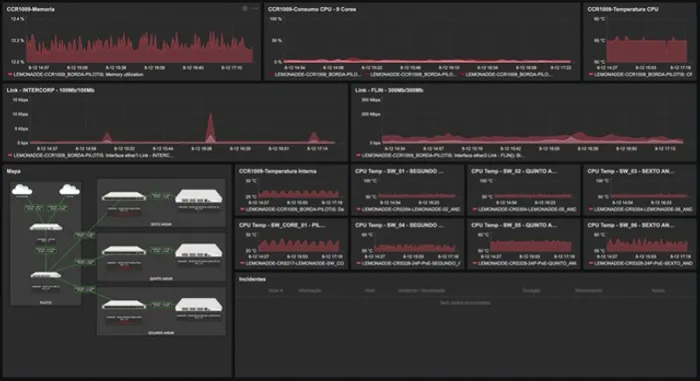Viewport: 700px width, 381px height.
Task: Click the PILOTIS map group label
Action: pyautogui.click(x=46, y=302)
